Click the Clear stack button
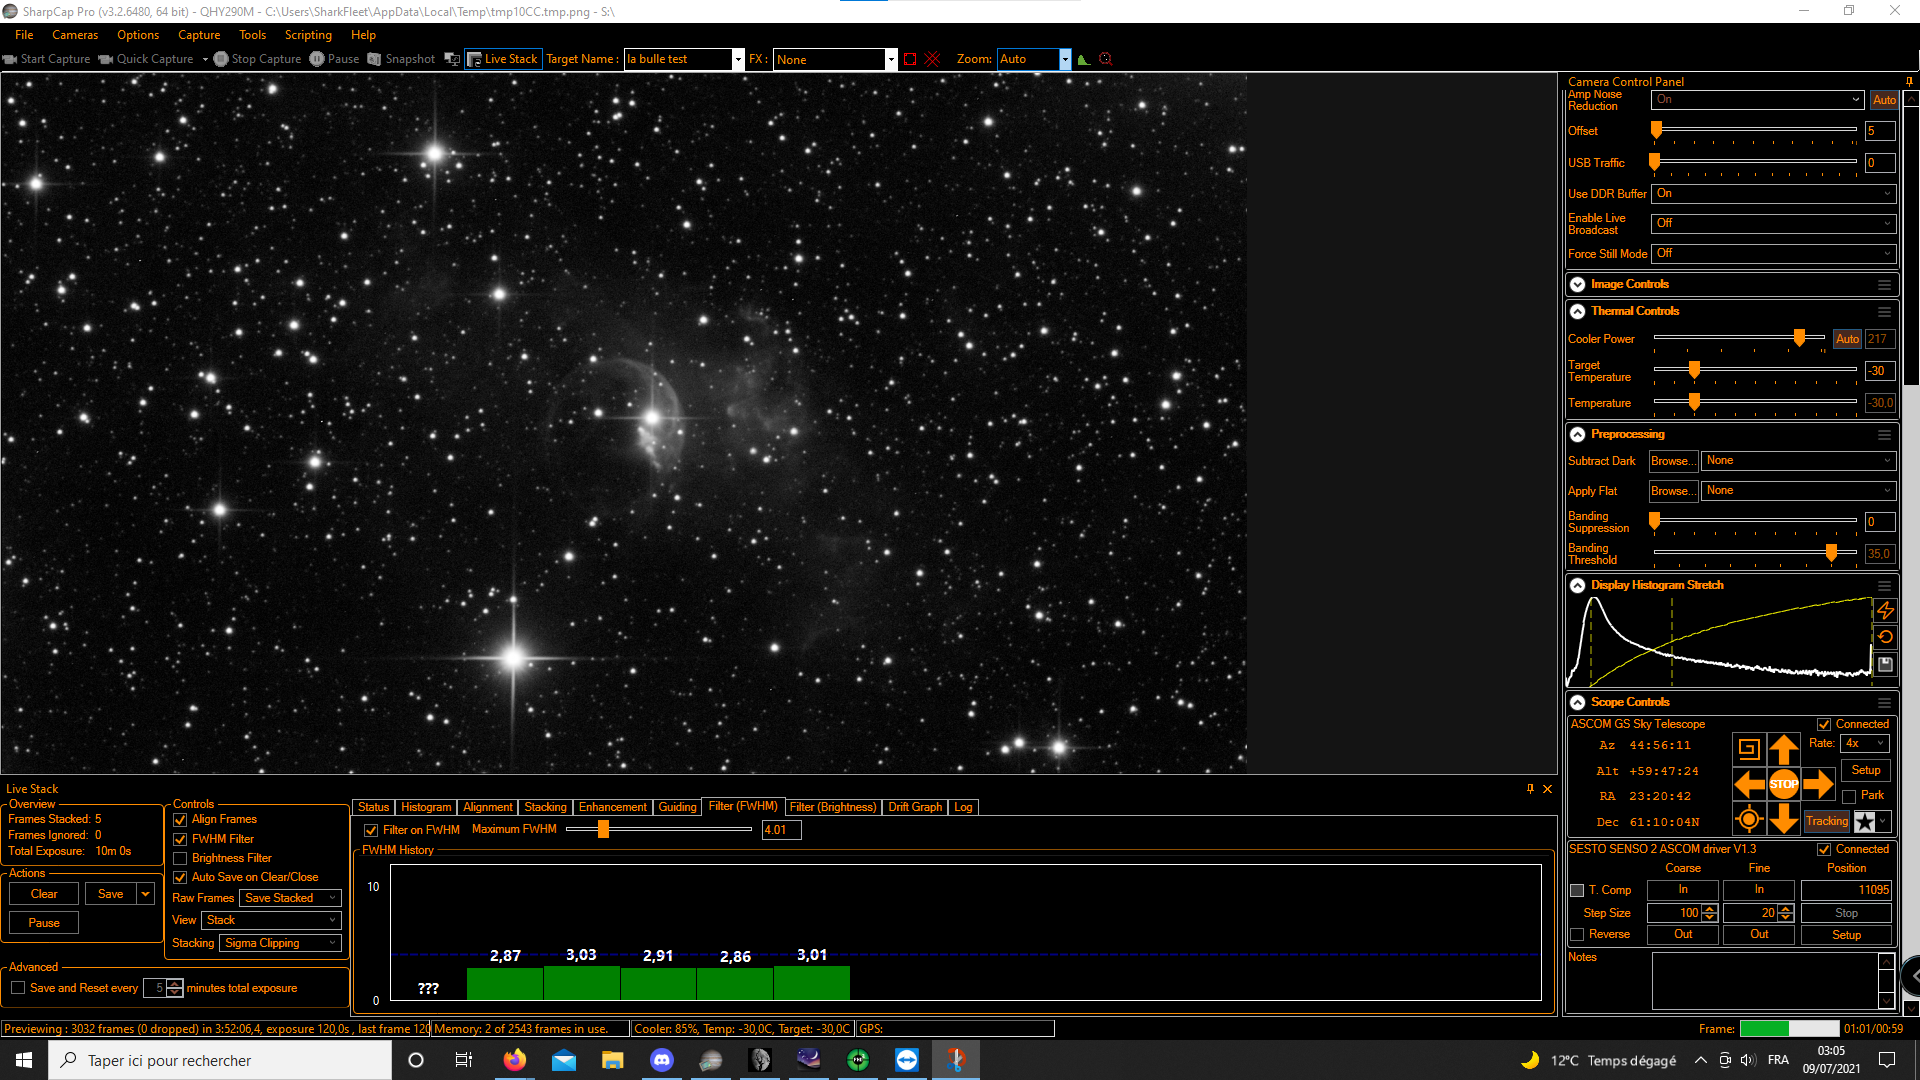Image resolution: width=1920 pixels, height=1080 pixels. pos(44,894)
